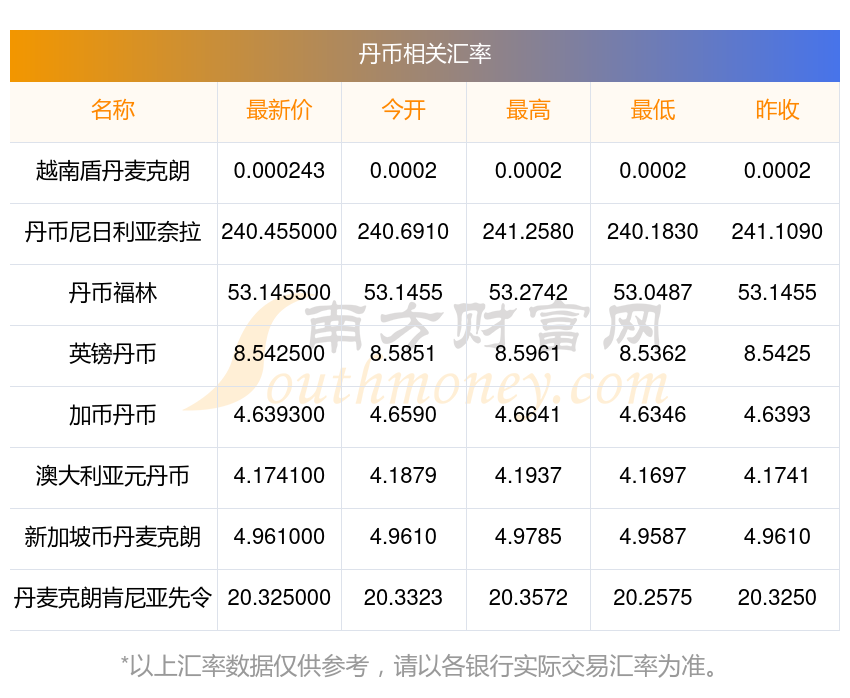Viewport: 850px width, 698px height.
Task: Select the 新加坡币丹麦克朗 row name
Action: click(113, 537)
